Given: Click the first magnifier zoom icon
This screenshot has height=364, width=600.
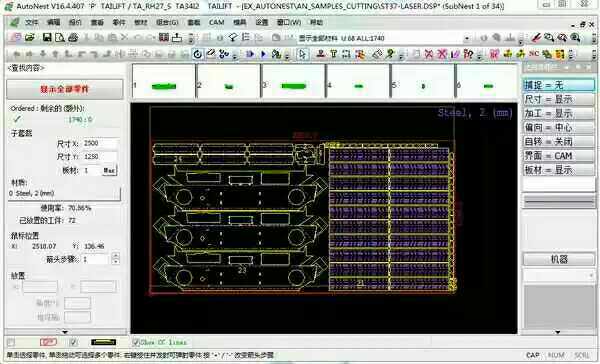Looking at the screenshot, I should coord(549,38).
